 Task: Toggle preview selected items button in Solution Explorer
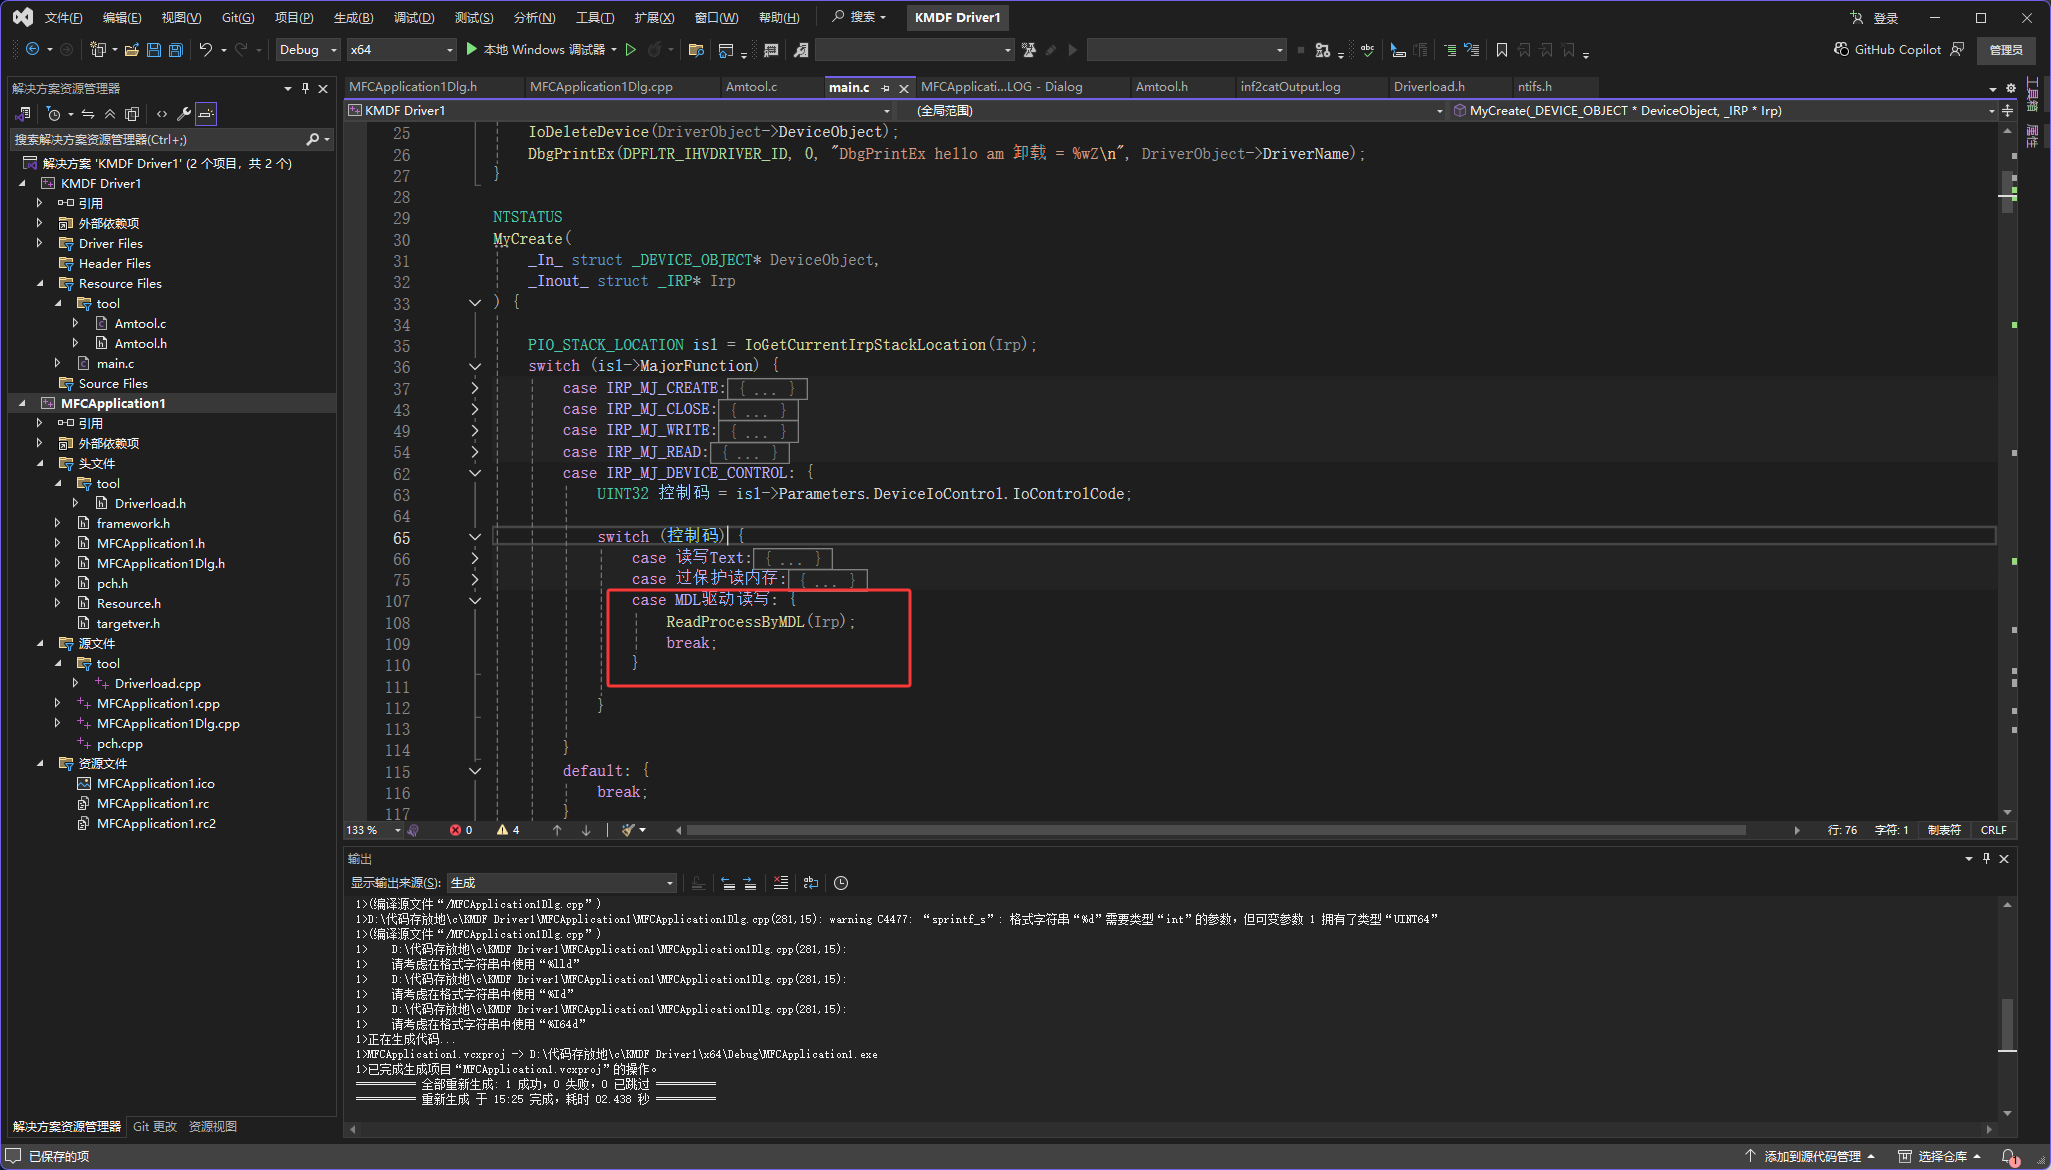pyautogui.click(x=206, y=113)
